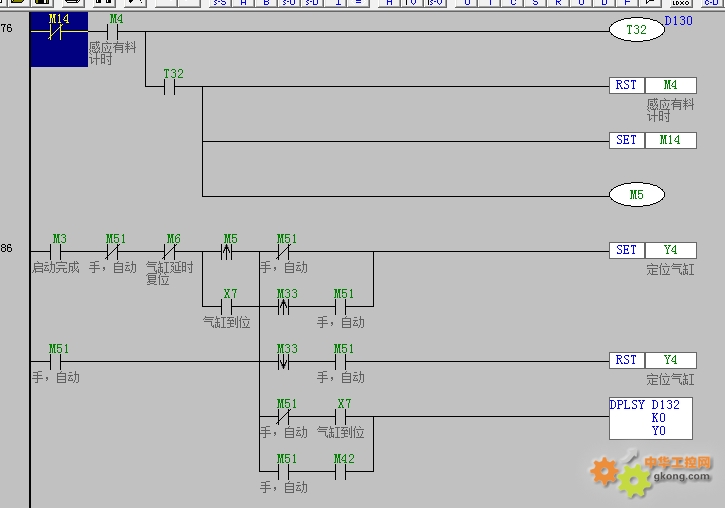The image size is (725, 508).
Task: Click the M51 NC contact beside M3
Action: (112, 251)
